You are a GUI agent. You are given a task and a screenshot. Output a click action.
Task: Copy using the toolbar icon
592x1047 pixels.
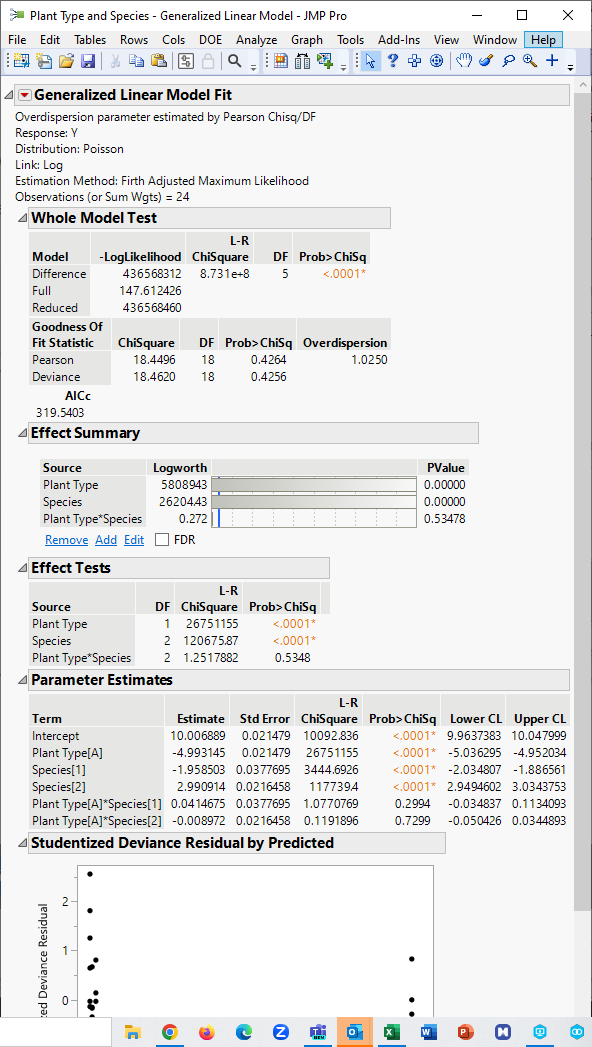[136, 61]
